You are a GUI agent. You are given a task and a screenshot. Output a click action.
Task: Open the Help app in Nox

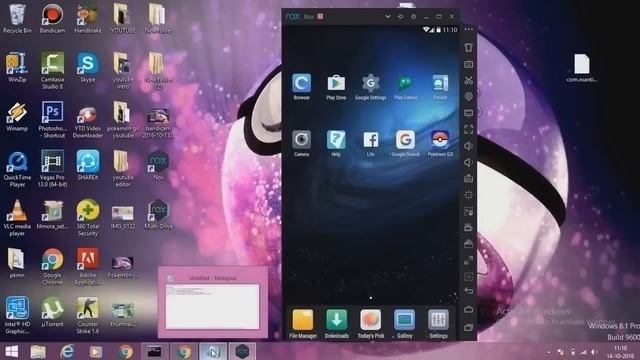pyautogui.click(x=336, y=143)
